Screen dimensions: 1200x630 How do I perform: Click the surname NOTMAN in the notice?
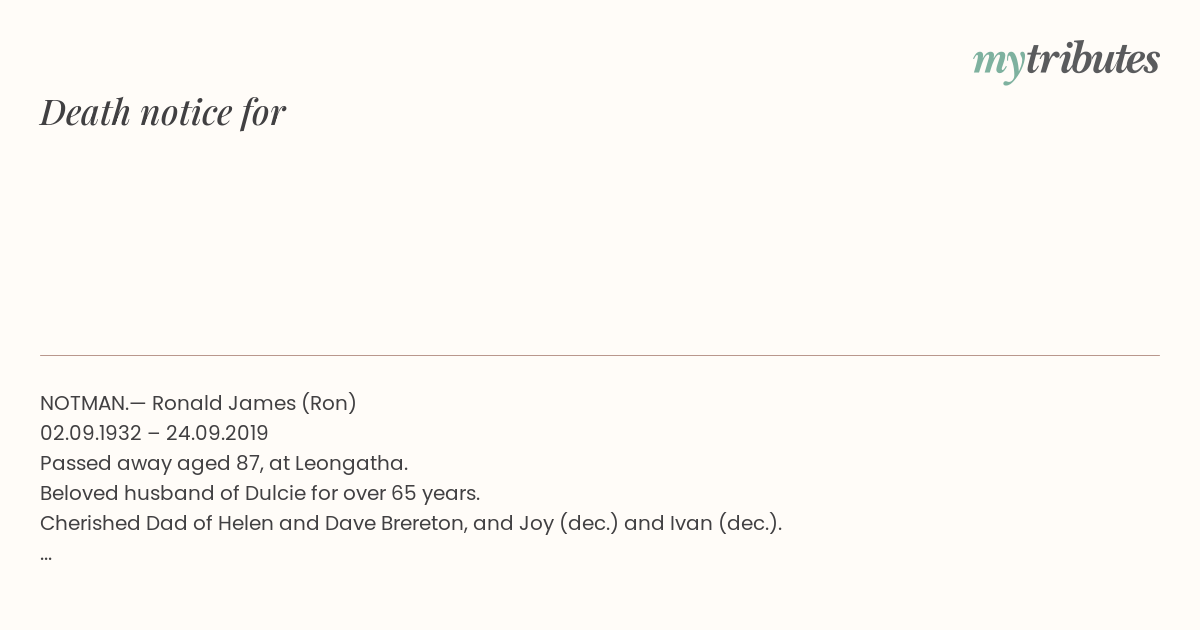83,403
